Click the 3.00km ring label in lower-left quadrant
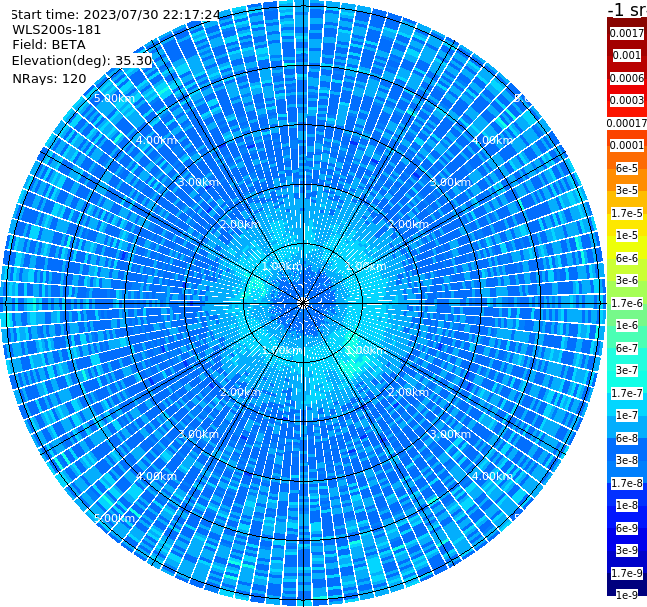This screenshot has height=607, width=647. [x=198, y=434]
